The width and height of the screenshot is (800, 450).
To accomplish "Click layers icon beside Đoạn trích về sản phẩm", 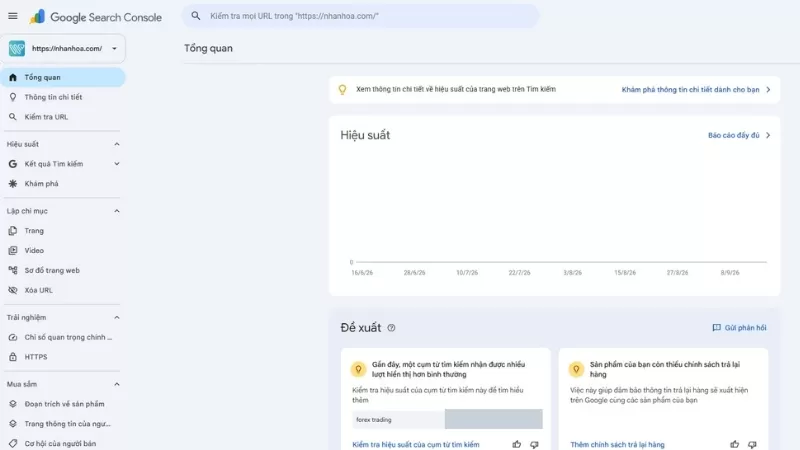I will tap(13, 404).
